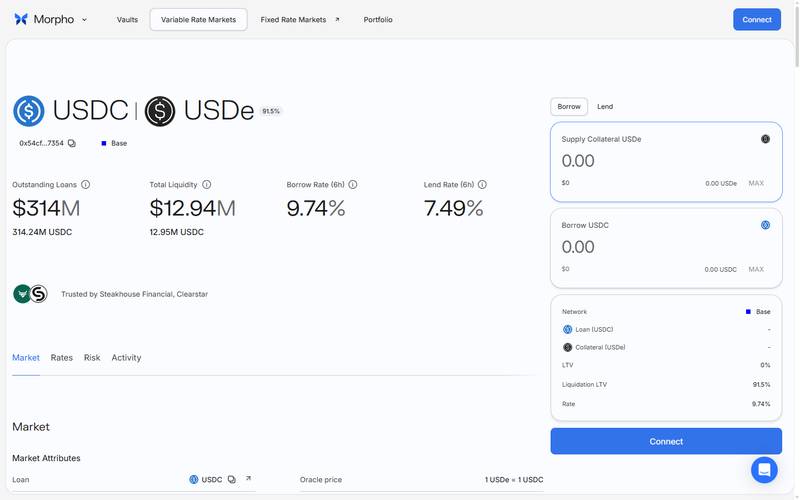
Task: Open Fixed Rate Markets link
Action: click(x=293, y=19)
